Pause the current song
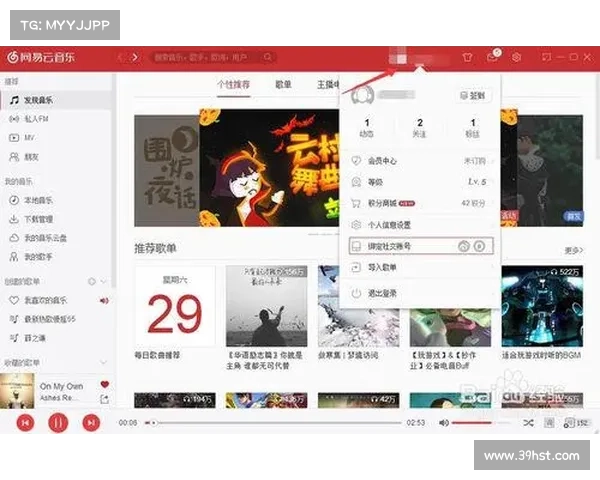The width and height of the screenshot is (600, 480). tap(56, 423)
